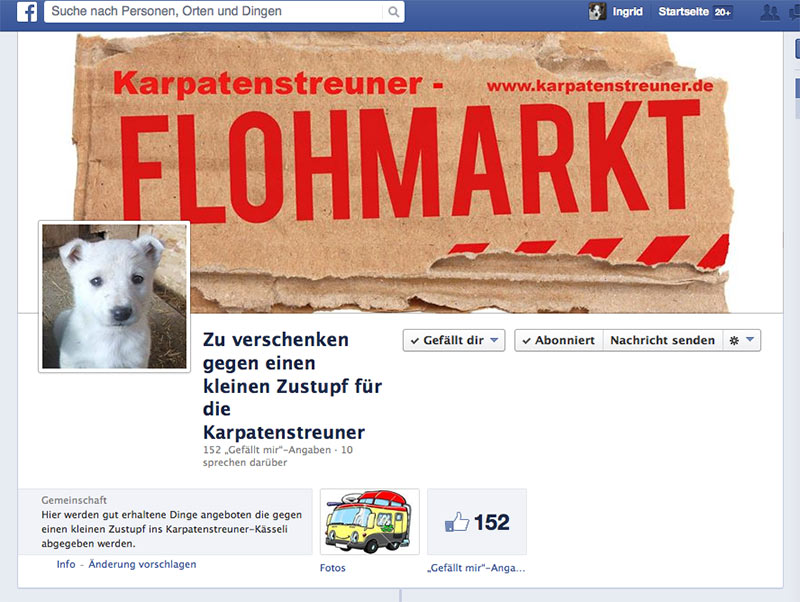
Task: Open friend requests icon in top bar
Action: point(769,12)
